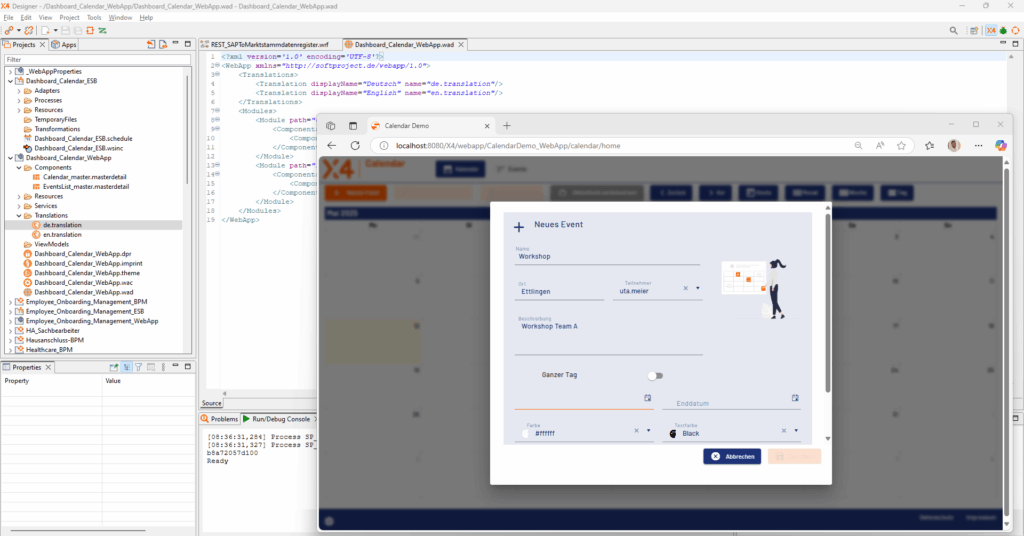
Task: Open the Farbe color dropdown
Action: tap(649, 431)
